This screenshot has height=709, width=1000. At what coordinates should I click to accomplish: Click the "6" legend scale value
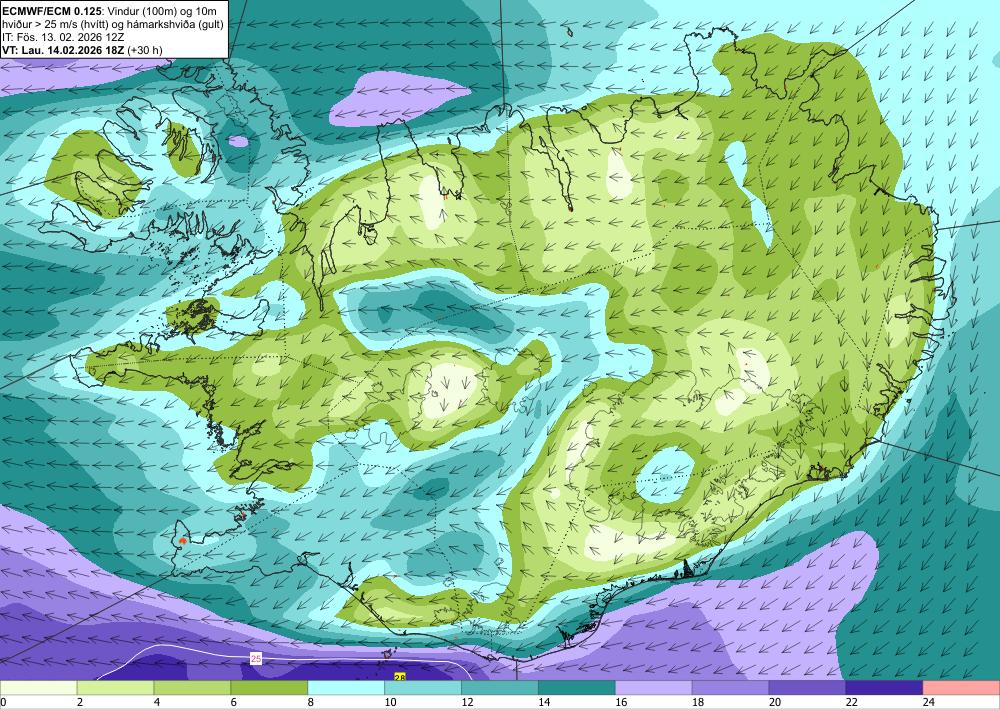(234, 702)
